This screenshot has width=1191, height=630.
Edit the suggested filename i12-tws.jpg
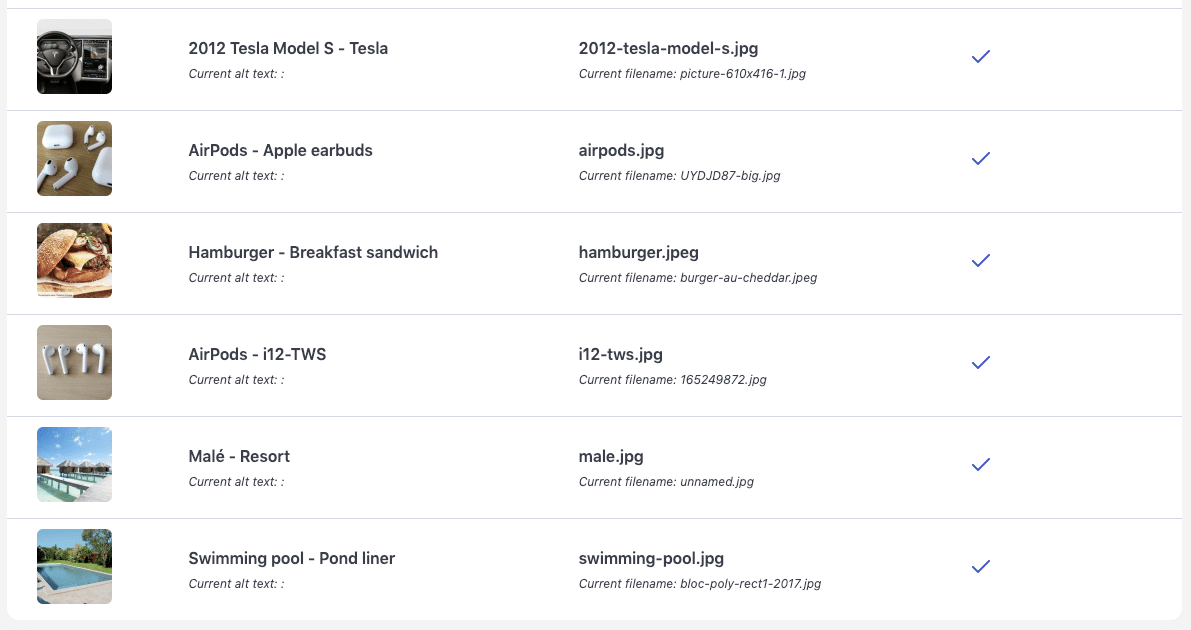[x=621, y=355]
